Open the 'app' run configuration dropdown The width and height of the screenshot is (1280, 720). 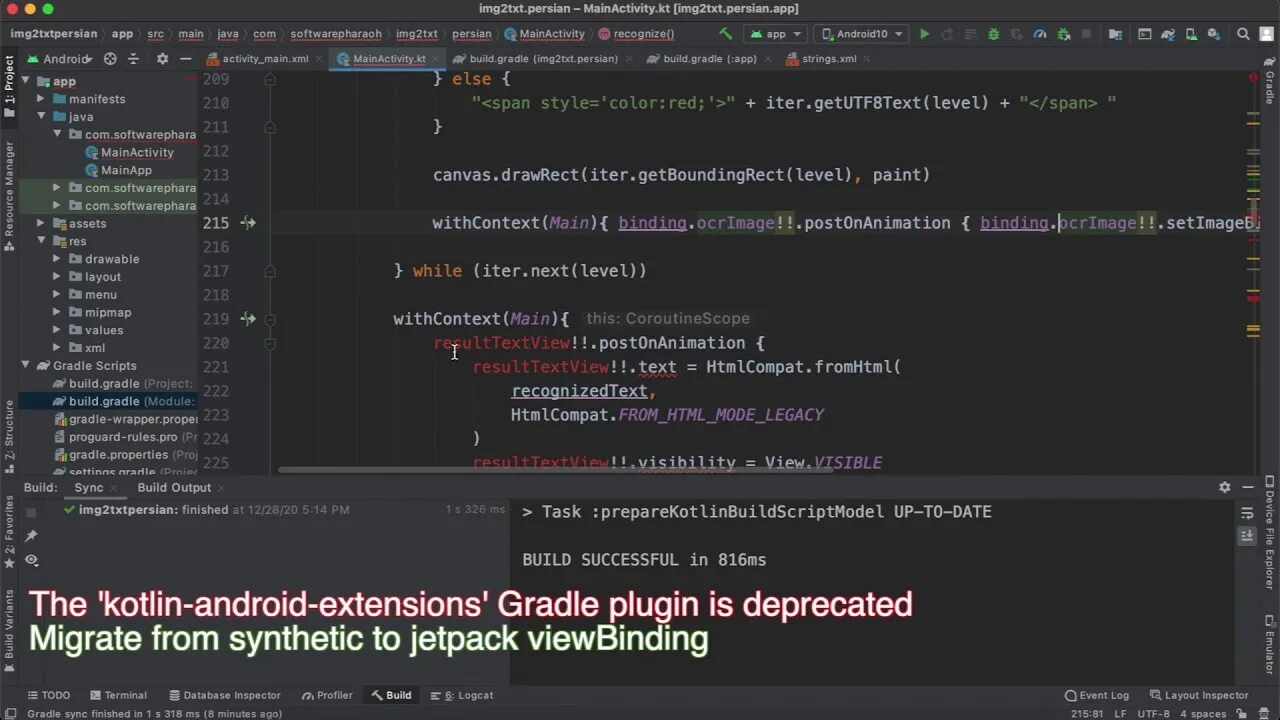pos(775,34)
